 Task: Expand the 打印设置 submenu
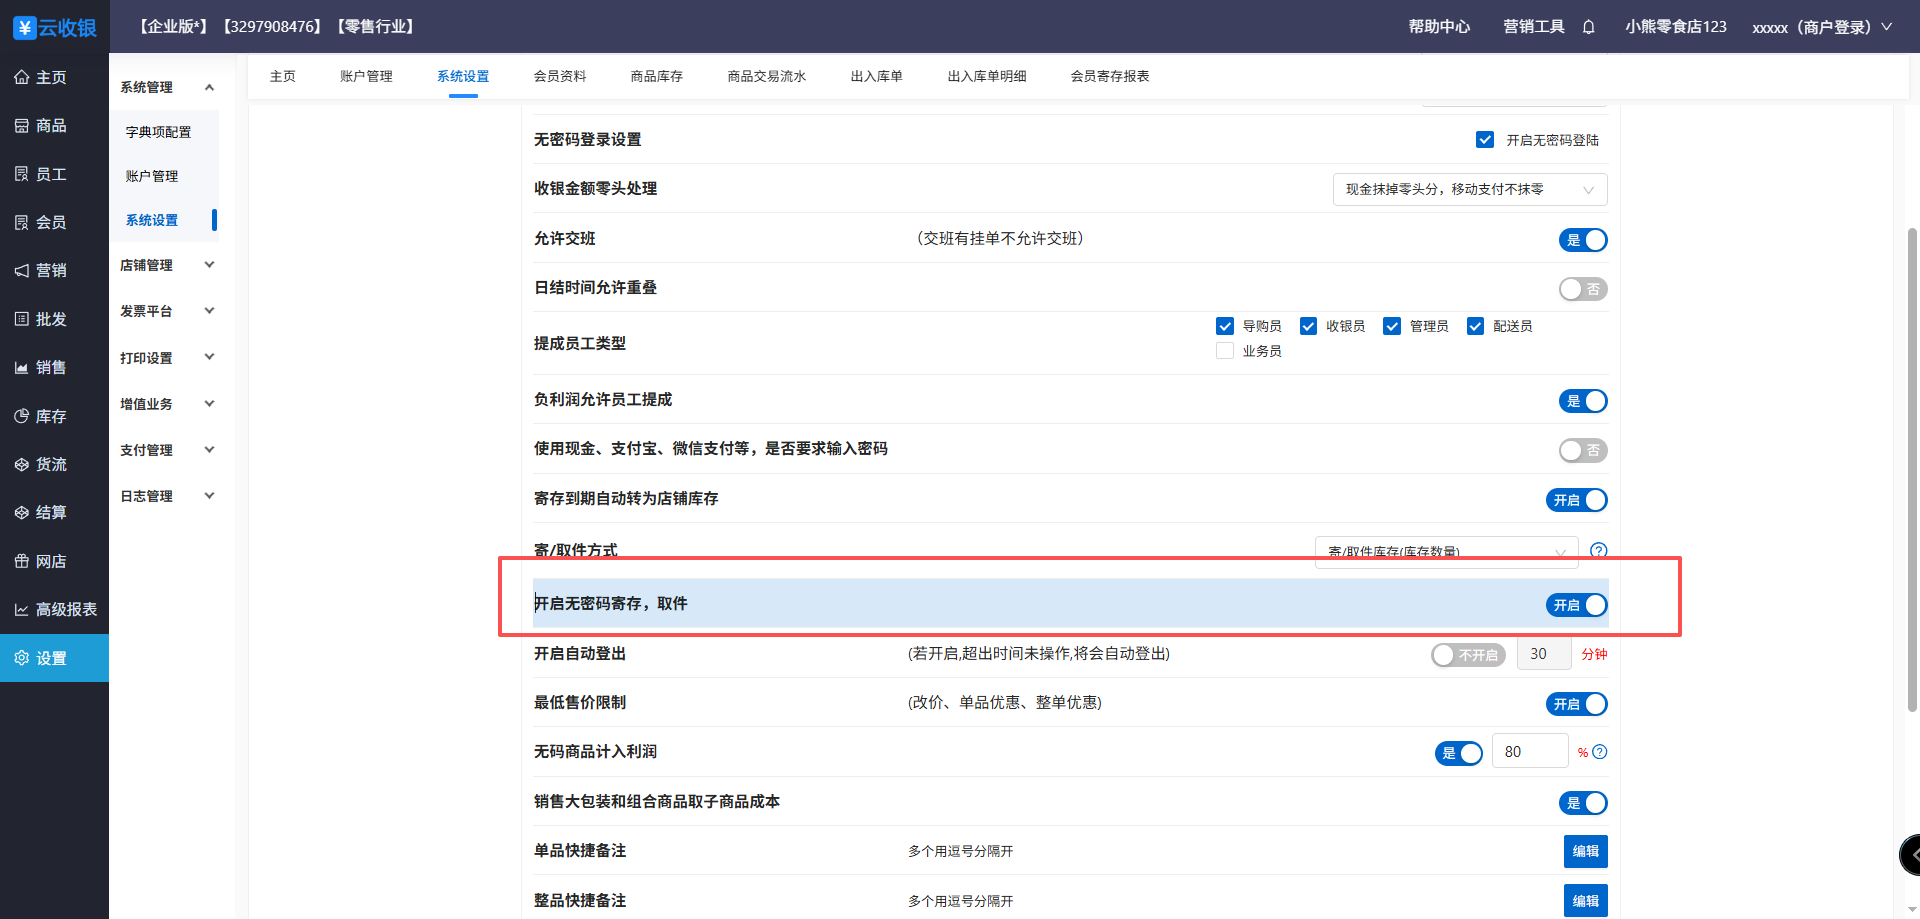point(166,358)
